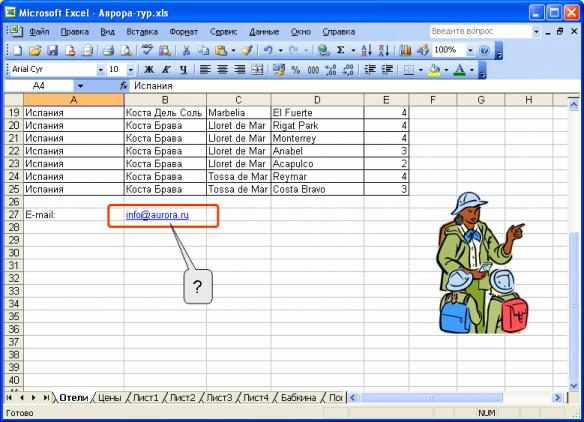Viewport: 584px width, 422px height.
Task: Open the Arial Cyr font dropdown
Action: [x=100, y=70]
